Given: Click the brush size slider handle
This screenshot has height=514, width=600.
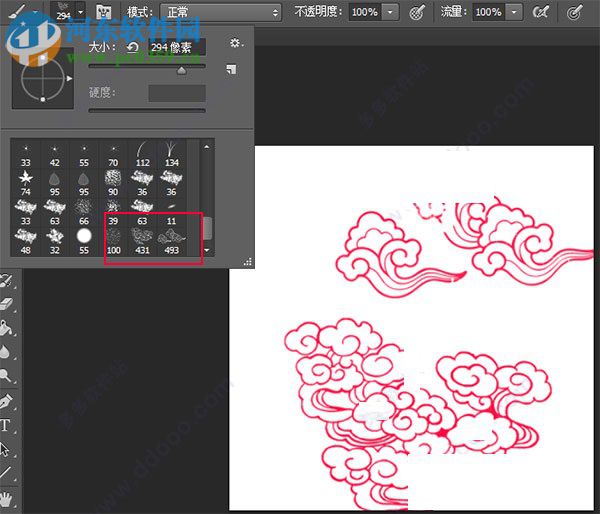Looking at the screenshot, I should [181, 70].
